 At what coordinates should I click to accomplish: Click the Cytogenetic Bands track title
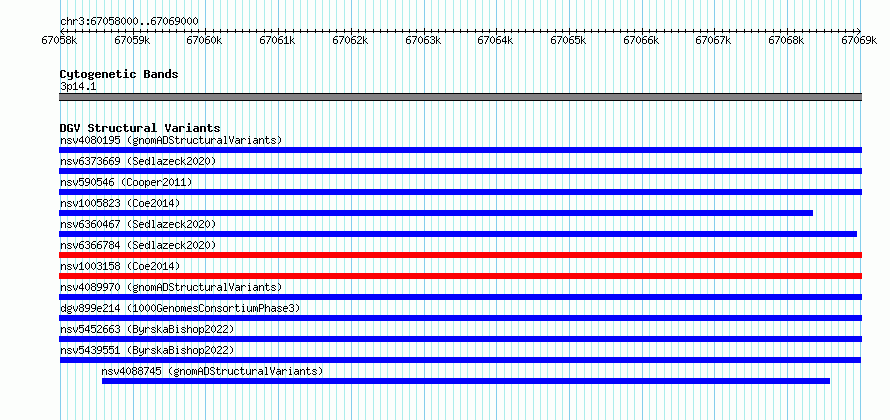click(x=119, y=74)
